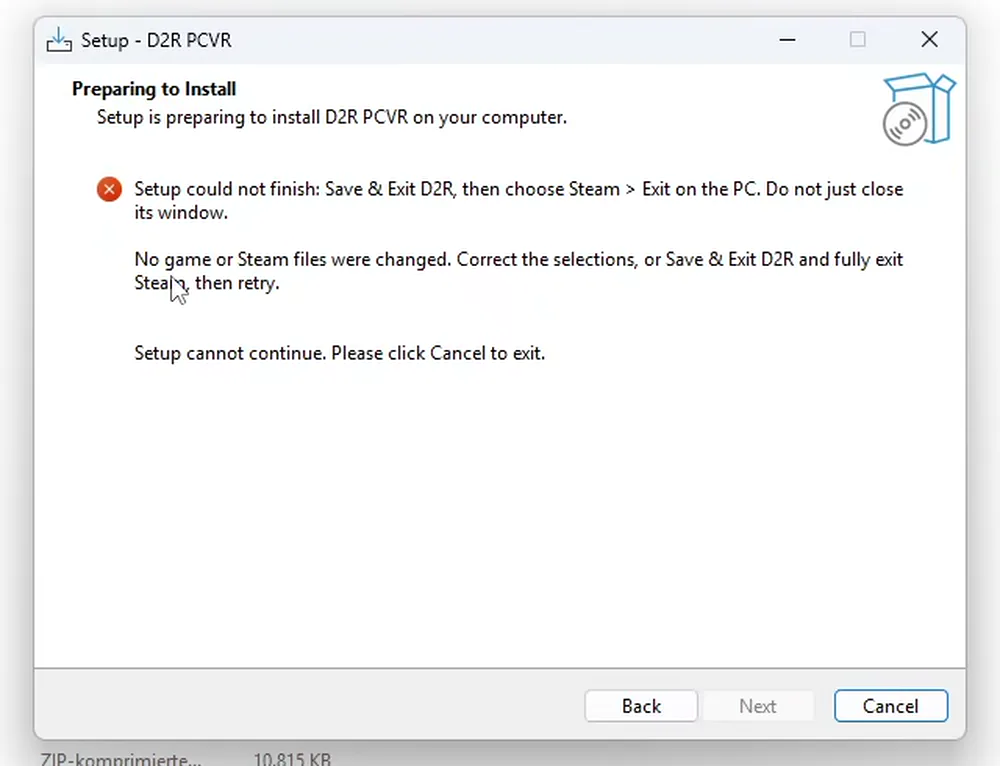
Task: Click the "Setup could not finish" error message
Action: pos(518,201)
